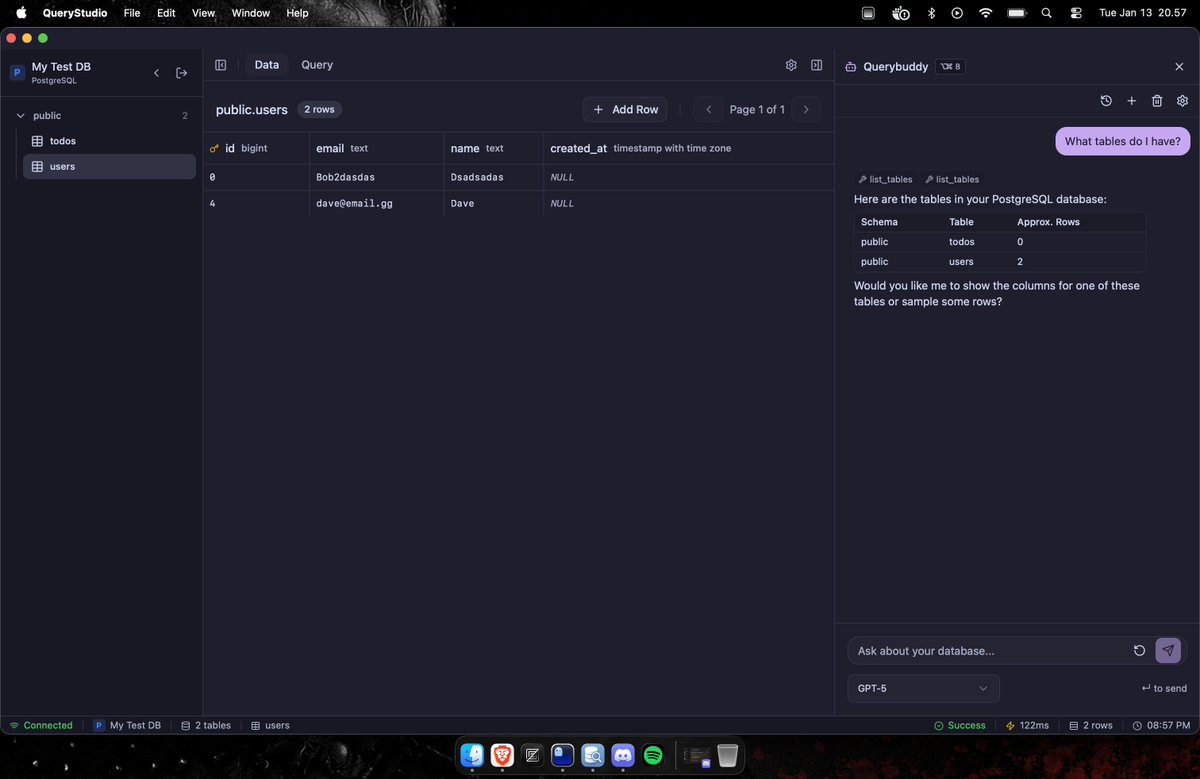Open the database search app in Dock
The image size is (1200, 779).
(x=593, y=755)
